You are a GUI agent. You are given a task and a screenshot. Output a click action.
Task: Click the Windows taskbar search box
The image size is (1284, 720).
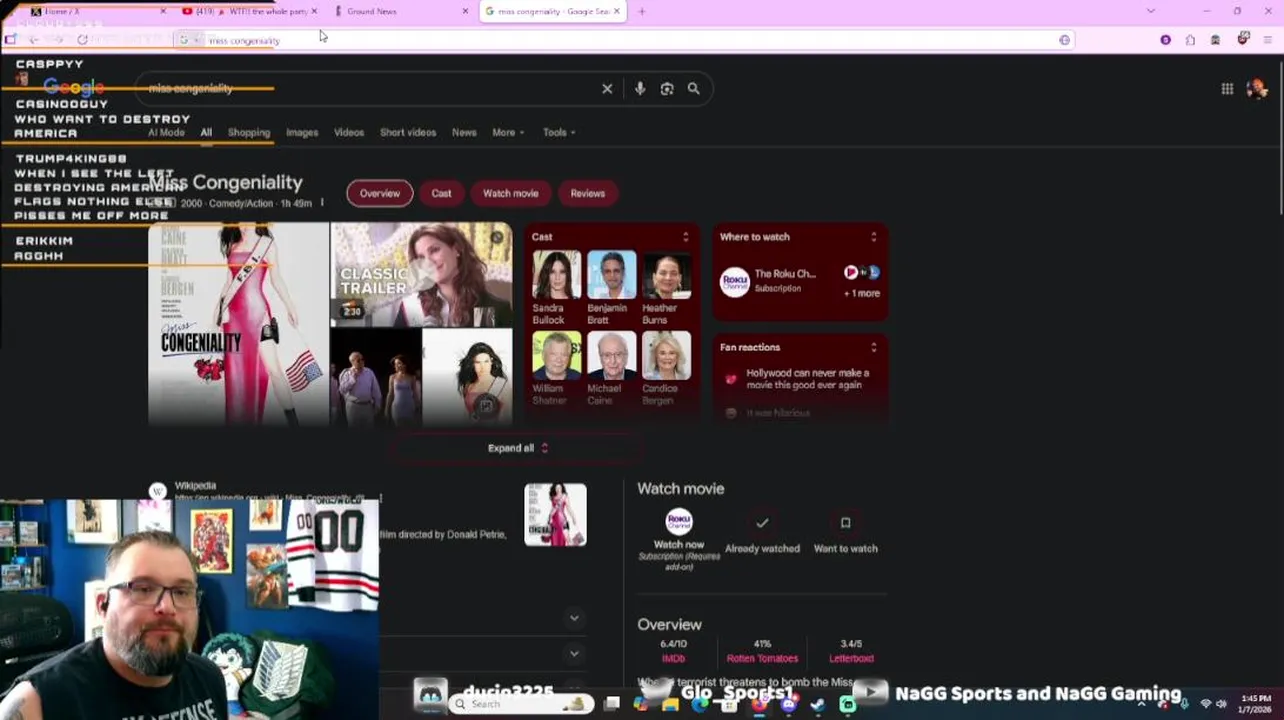(x=520, y=704)
